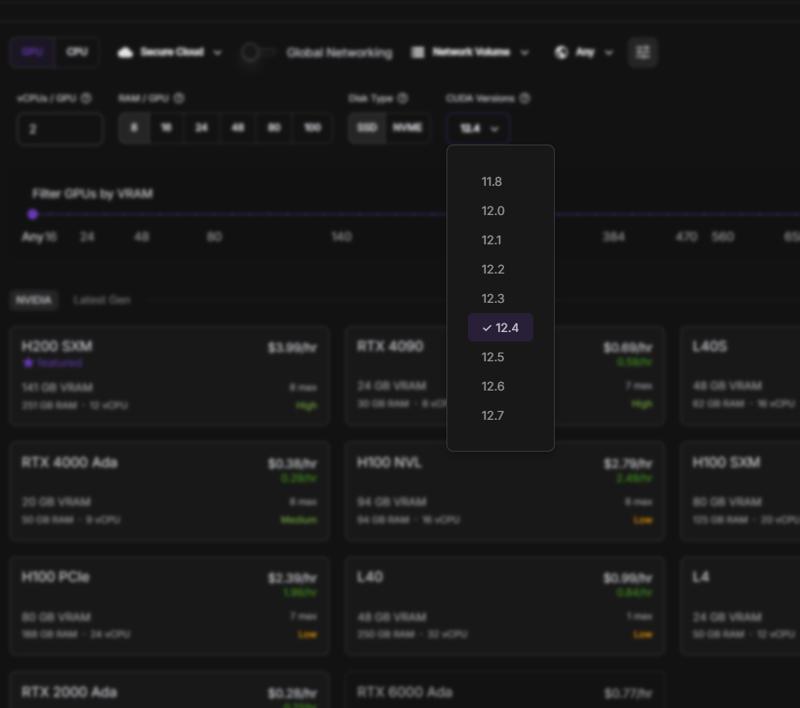Select 24 GB RAM per GPU option

pos(202,128)
